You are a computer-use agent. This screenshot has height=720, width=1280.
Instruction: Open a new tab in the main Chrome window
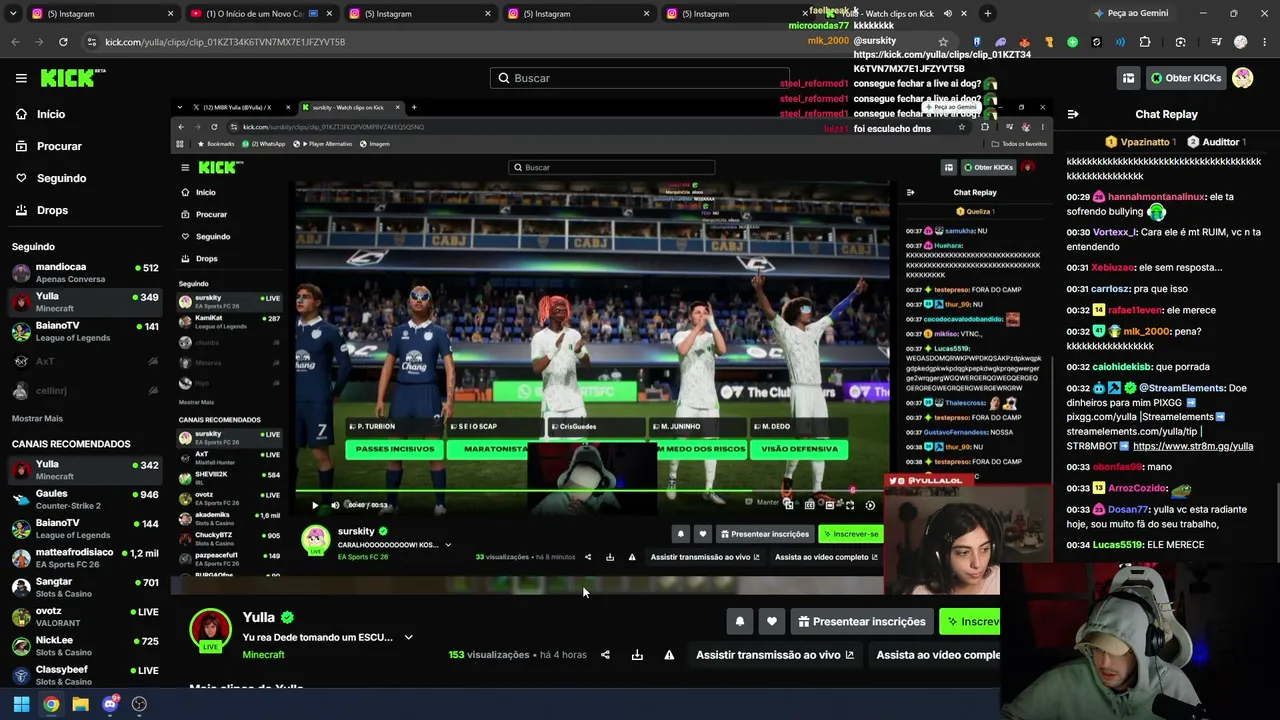tap(987, 13)
